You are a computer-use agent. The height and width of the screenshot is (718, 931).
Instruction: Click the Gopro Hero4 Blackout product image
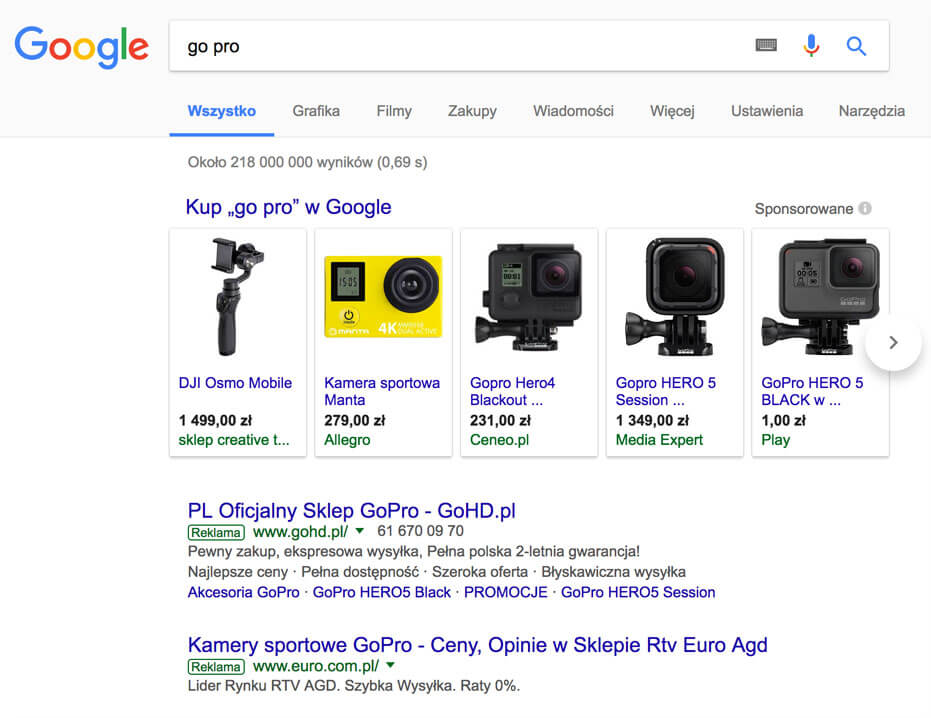pos(528,297)
